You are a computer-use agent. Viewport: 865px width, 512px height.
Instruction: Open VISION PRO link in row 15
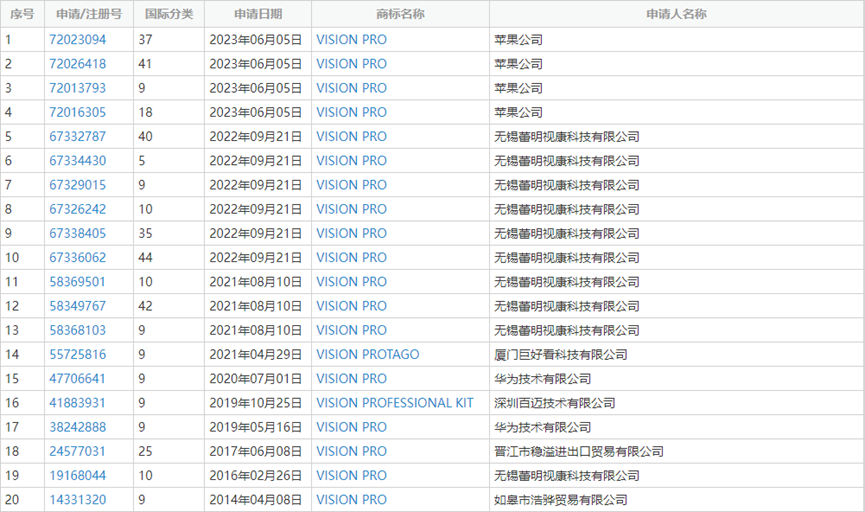(351, 379)
